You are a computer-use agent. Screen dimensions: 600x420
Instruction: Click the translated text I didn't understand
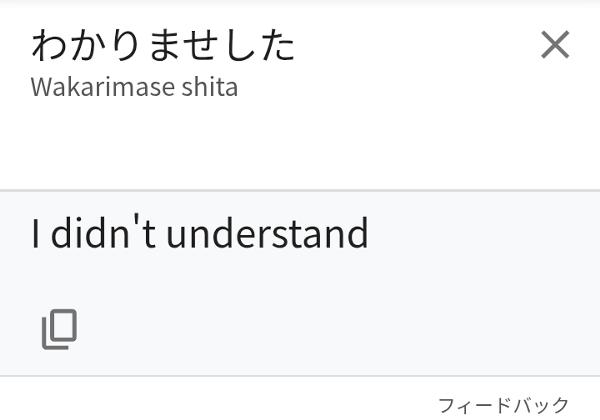pyautogui.click(x=200, y=231)
